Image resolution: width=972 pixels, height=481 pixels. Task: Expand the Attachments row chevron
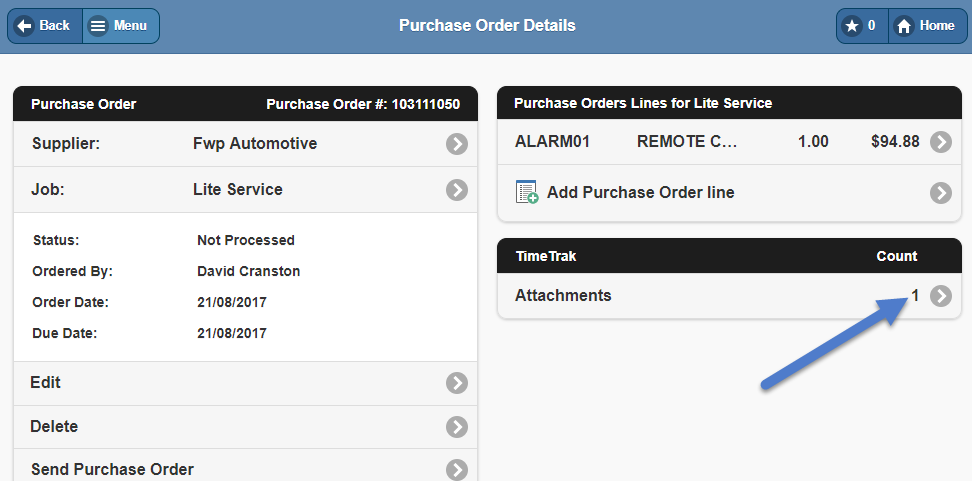coord(941,296)
